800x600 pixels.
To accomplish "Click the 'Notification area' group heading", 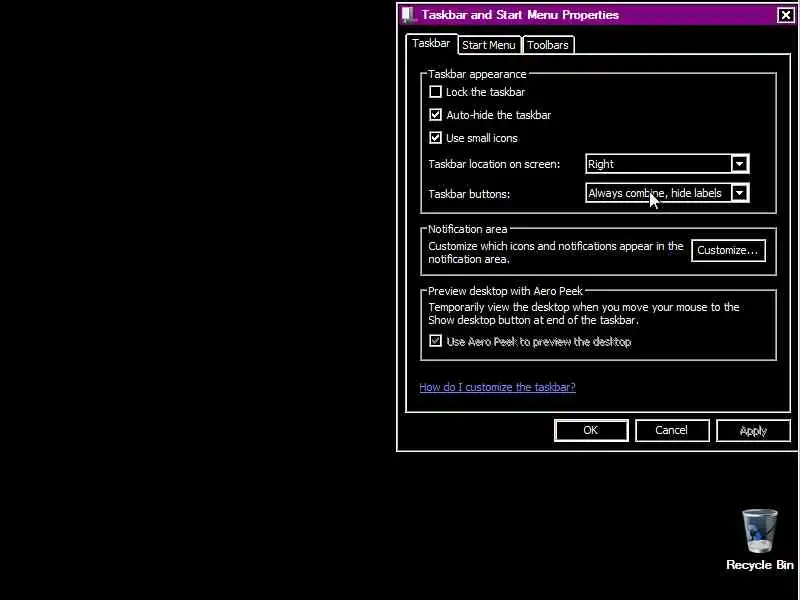I will point(467,229).
